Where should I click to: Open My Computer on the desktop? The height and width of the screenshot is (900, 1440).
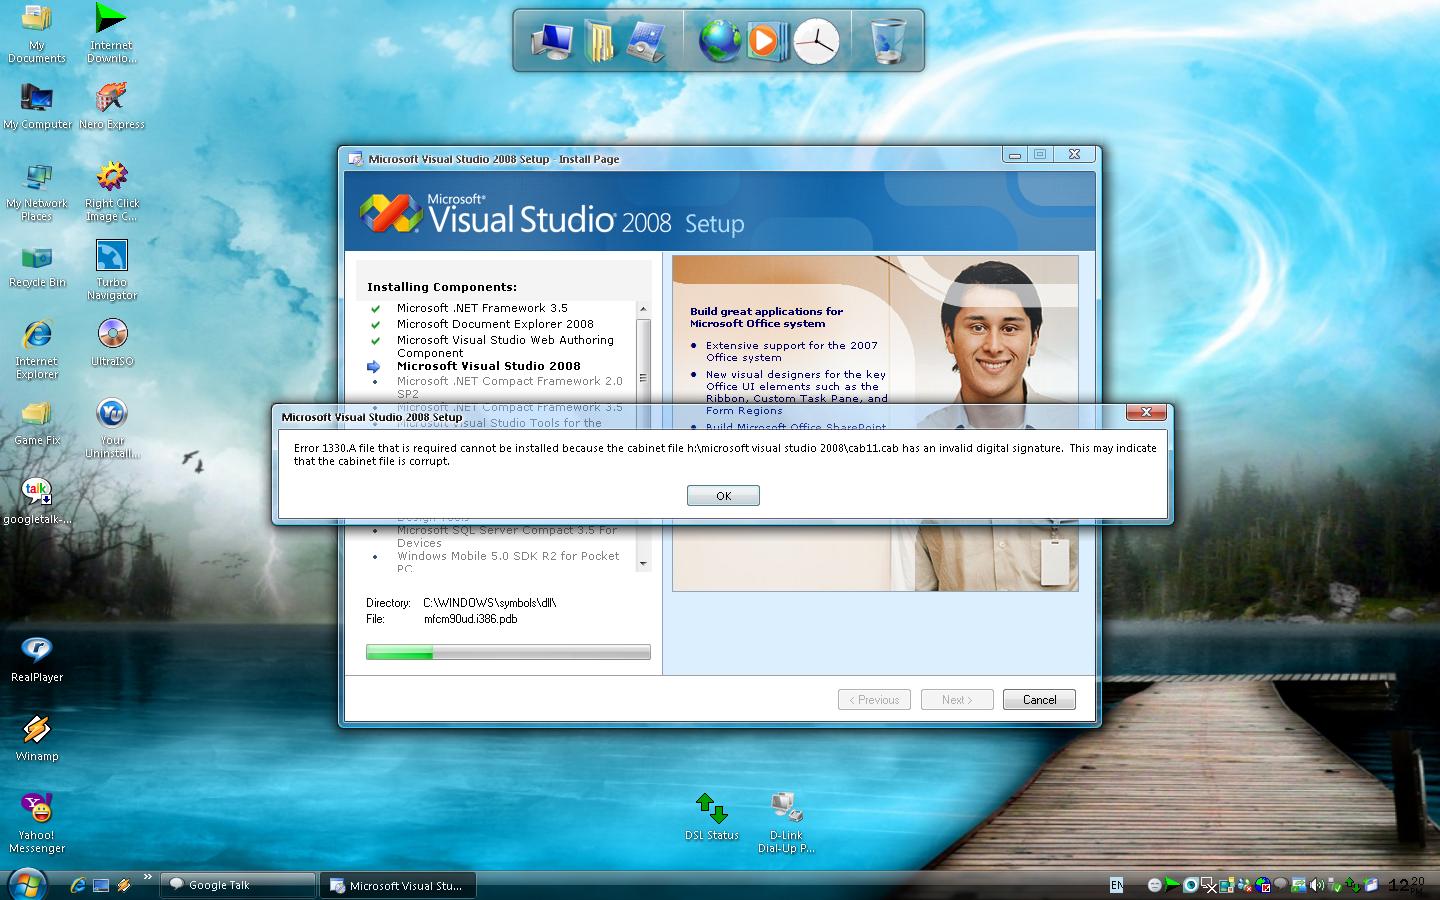[37, 106]
